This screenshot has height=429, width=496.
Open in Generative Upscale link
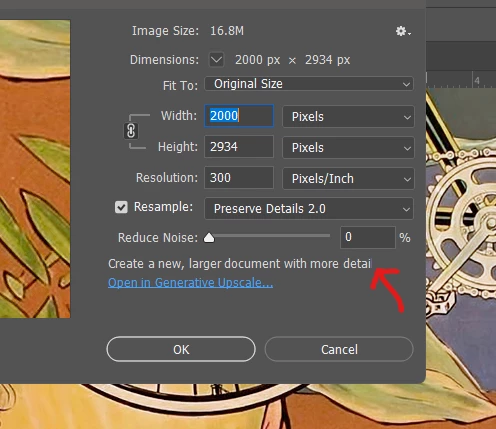coord(190,283)
